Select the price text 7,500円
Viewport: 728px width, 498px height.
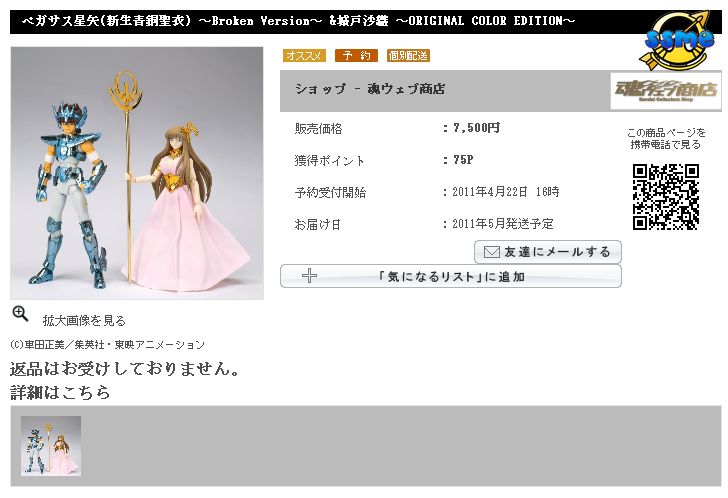(476, 128)
